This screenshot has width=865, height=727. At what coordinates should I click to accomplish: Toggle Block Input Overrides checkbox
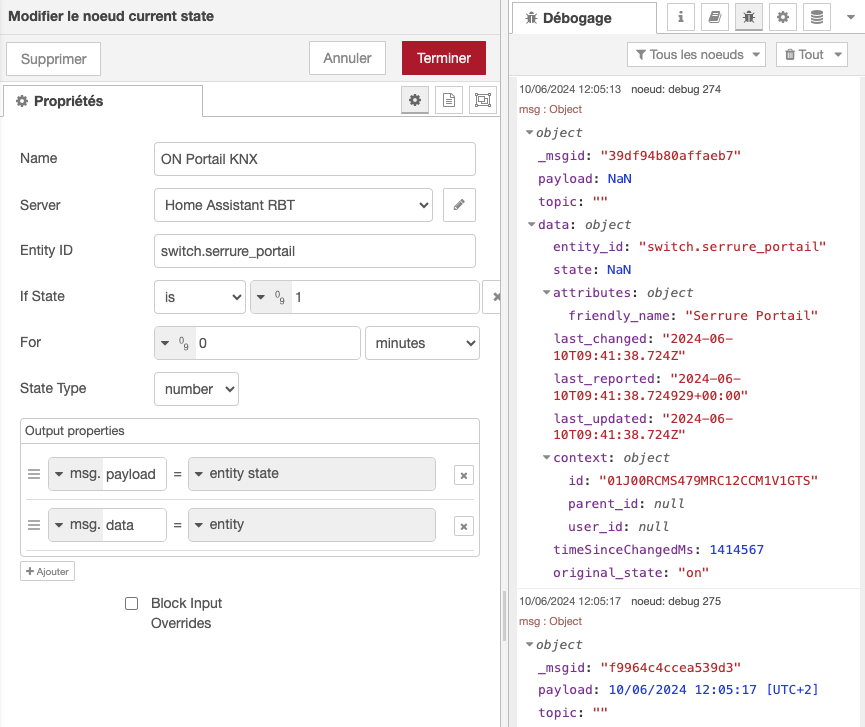[x=131, y=603]
